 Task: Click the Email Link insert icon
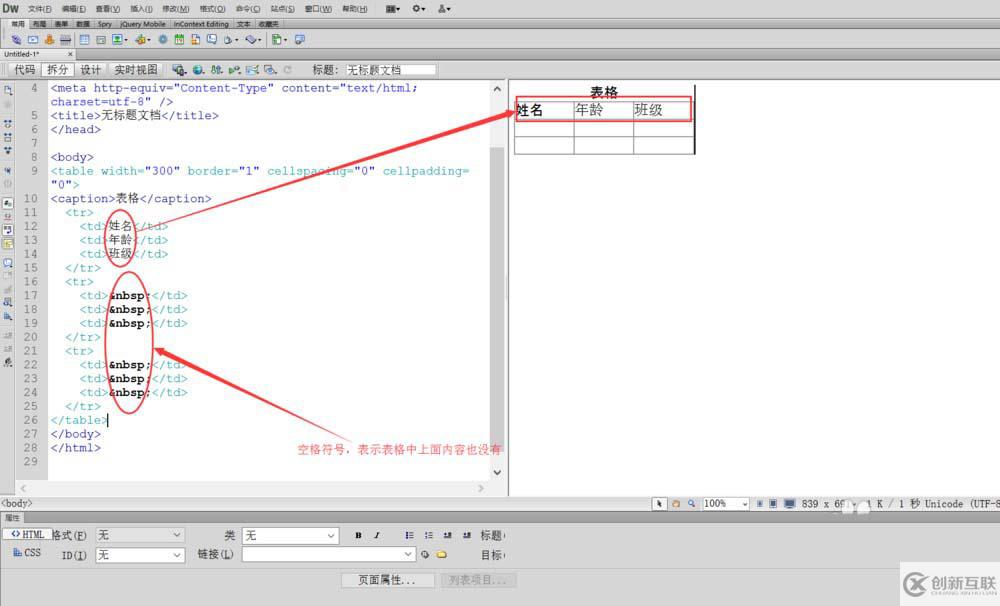point(33,40)
